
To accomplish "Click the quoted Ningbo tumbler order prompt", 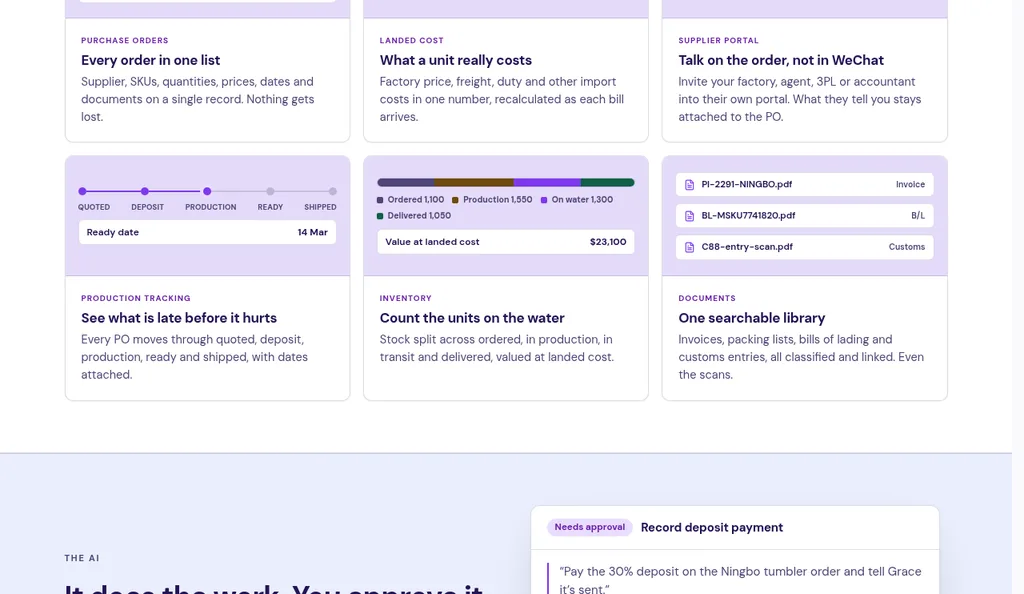I will pos(740,580).
